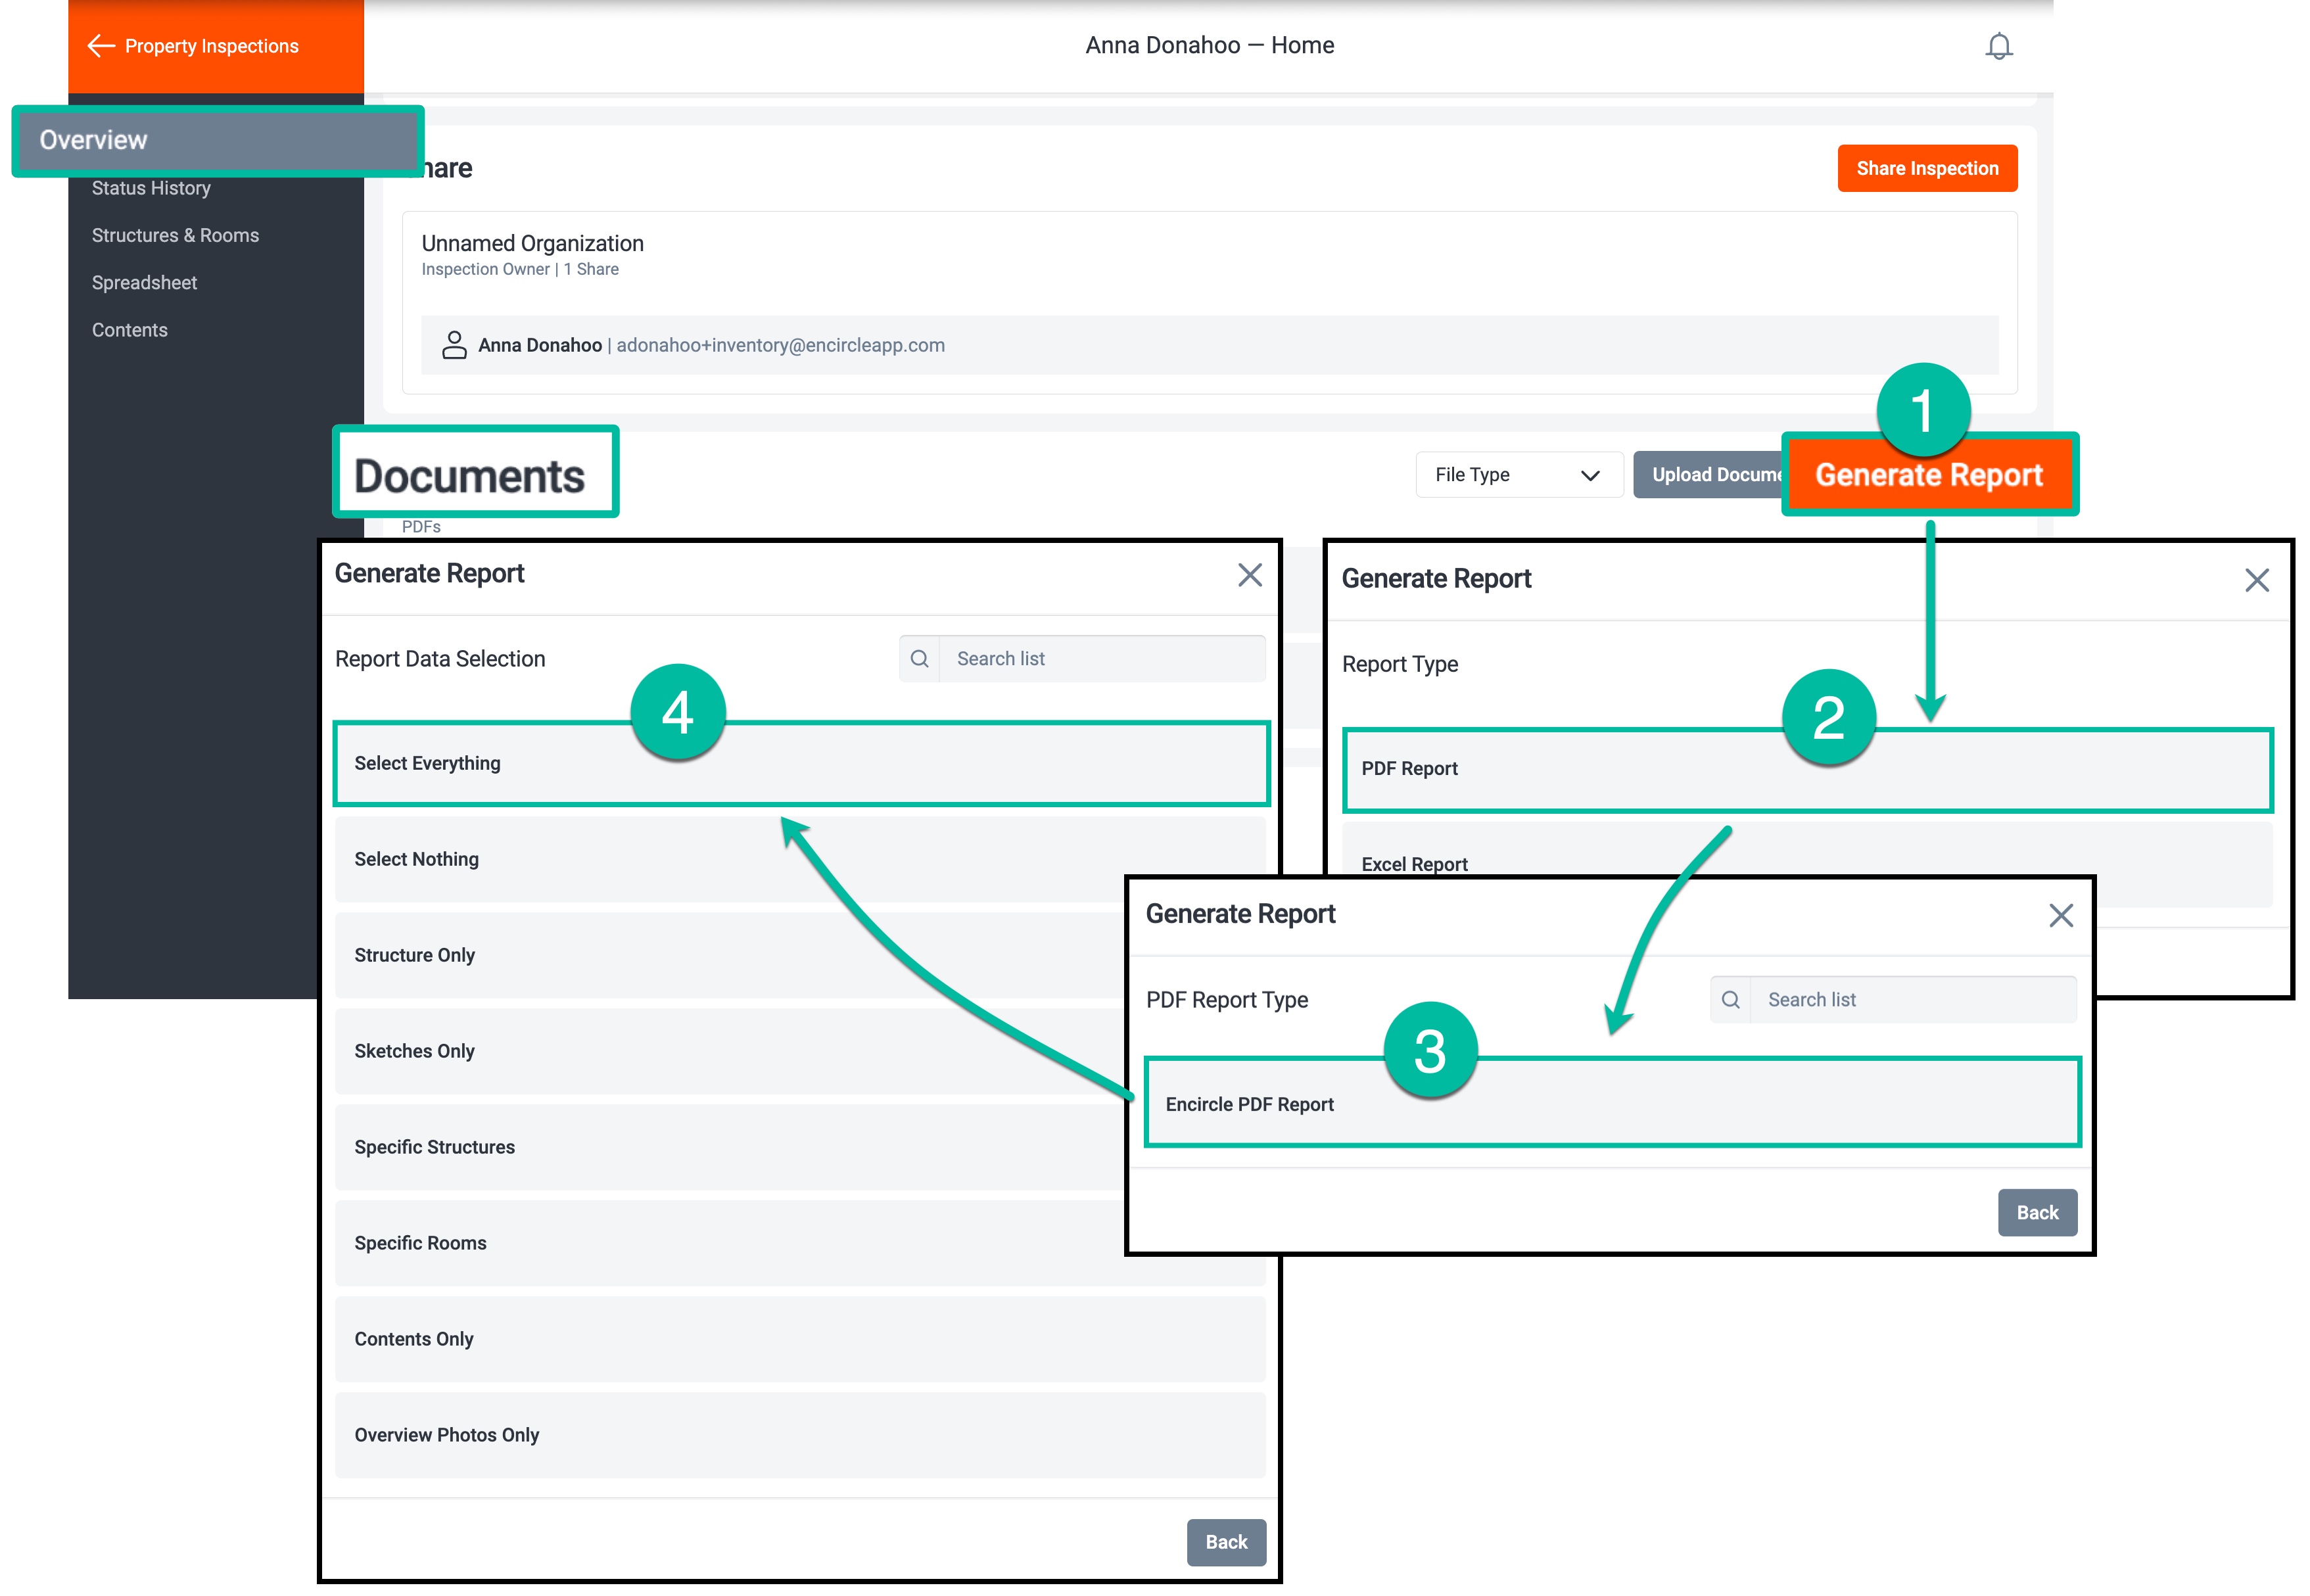Click the back arrow beside Property Inspections
The width and height of the screenshot is (2310, 1596).
101,46
